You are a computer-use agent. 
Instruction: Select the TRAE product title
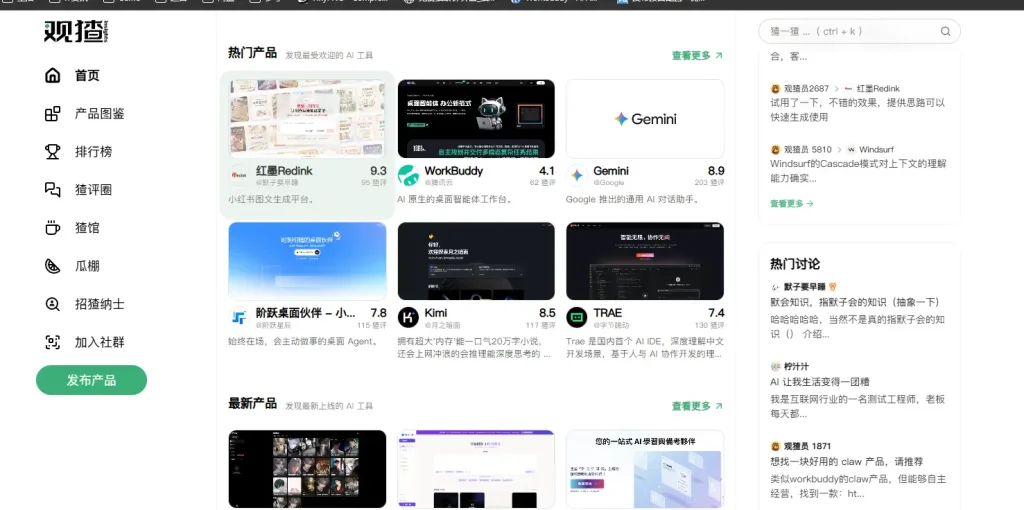click(607, 313)
